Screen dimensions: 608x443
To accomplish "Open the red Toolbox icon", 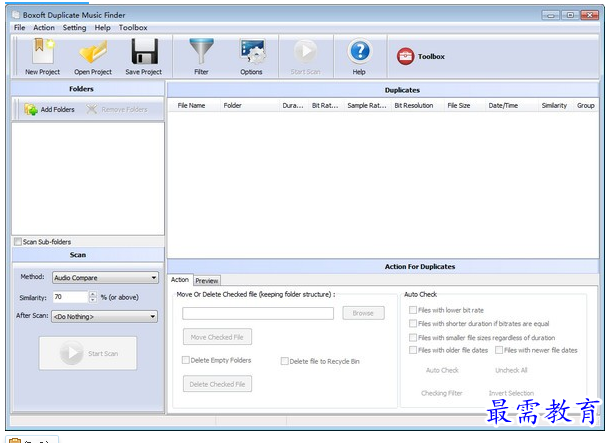I will [x=405, y=57].
